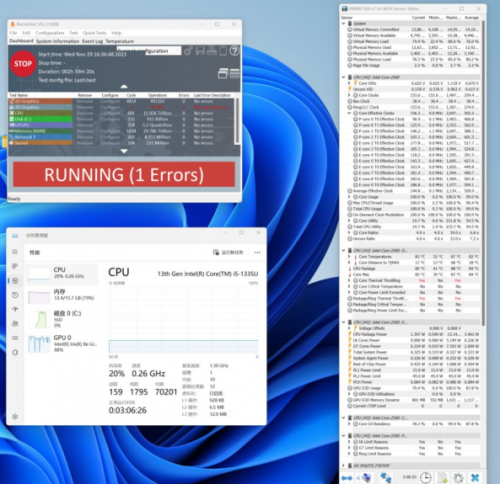This screenshot has height=484, width=500.
Task: Switch to the Event Log tab
Action: coord(92,41)
